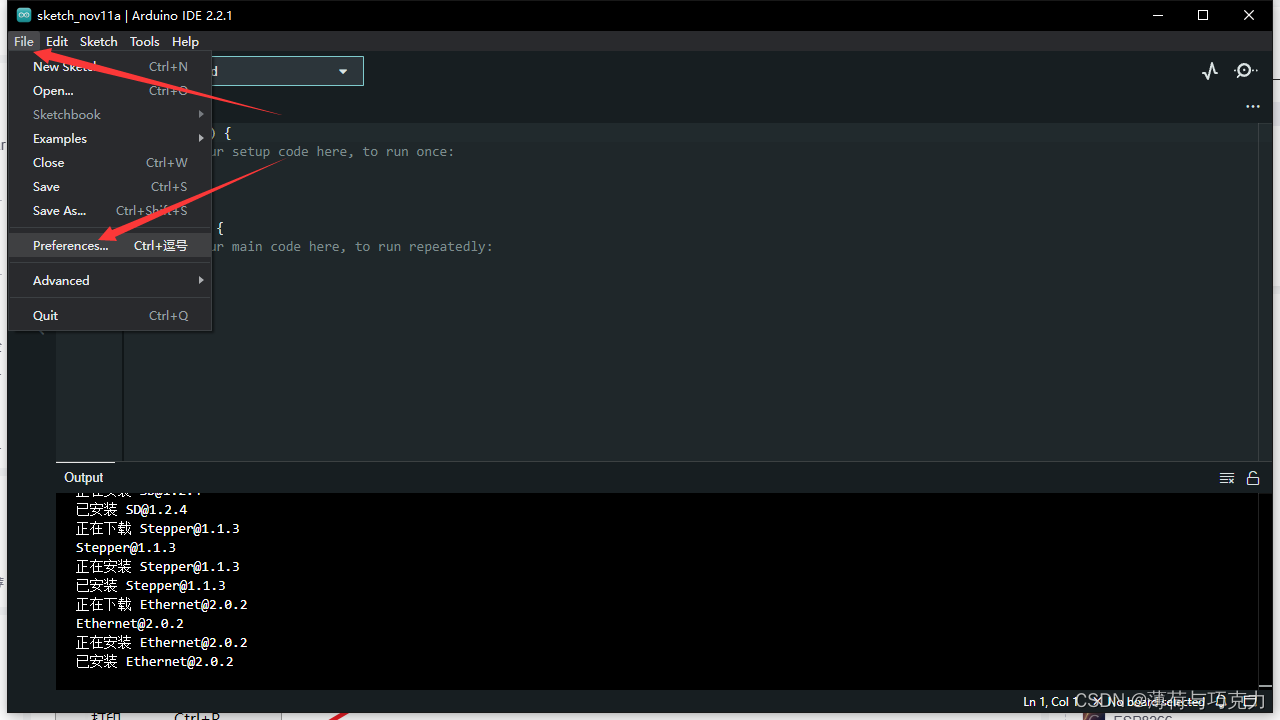Click the '正在下载 Stepper@1.1.3' output line
The width and height of the screenshot is (1280, 720).
158,528
